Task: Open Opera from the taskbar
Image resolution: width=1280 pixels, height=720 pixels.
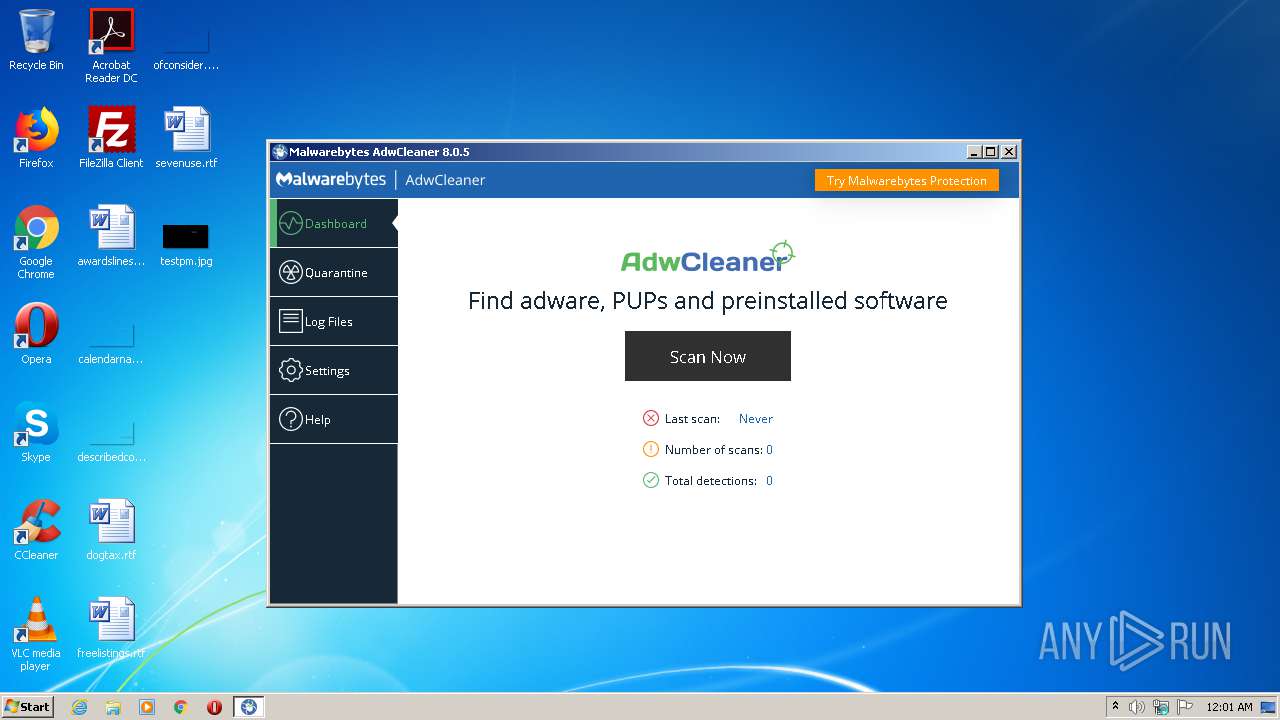Action: click(x=214, y=707)
